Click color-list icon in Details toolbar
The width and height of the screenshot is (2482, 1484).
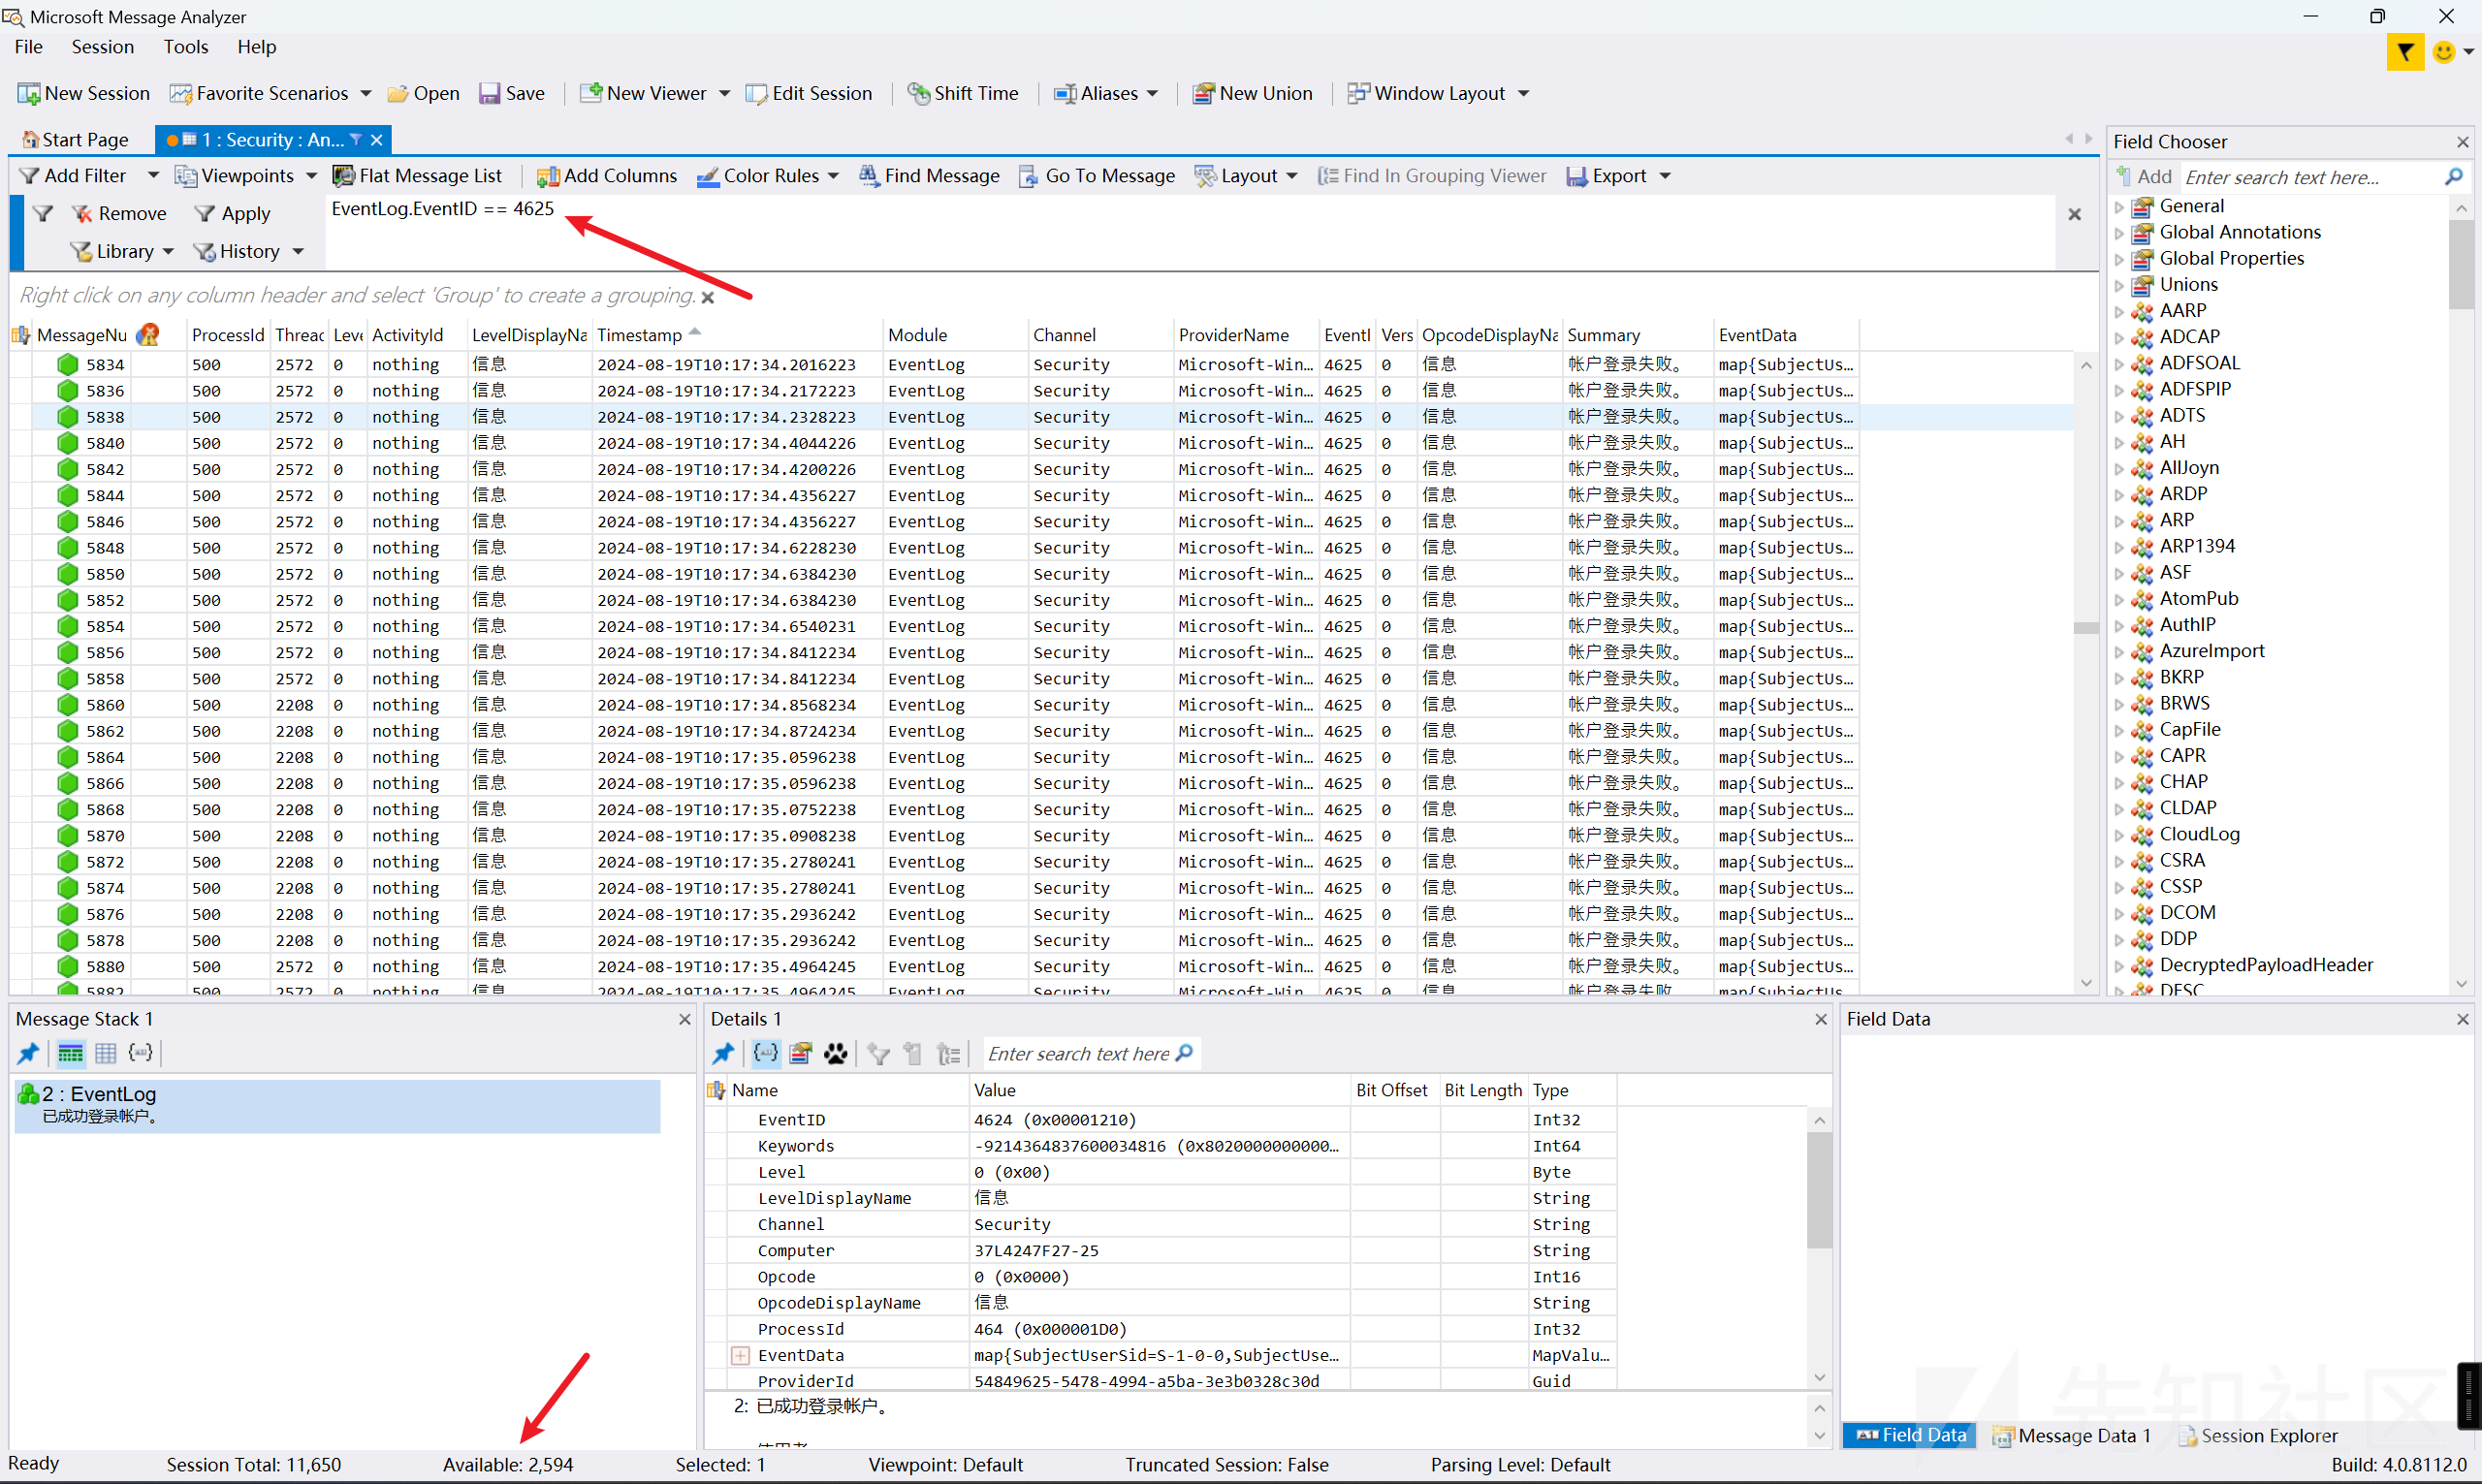pyautogui.click(x=801, y=1053)
